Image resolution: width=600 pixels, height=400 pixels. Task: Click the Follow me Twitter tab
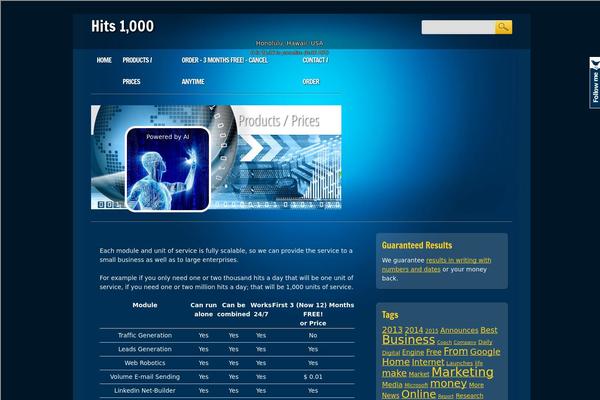tap(595, 83)
